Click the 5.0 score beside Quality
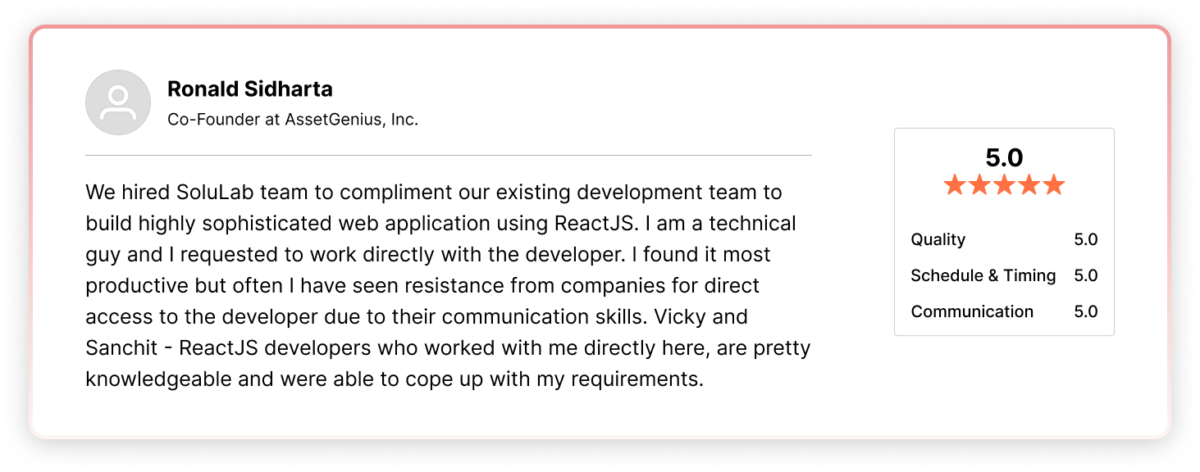Viewport: 1200px width, 472px height. (x=1085, y=240)
